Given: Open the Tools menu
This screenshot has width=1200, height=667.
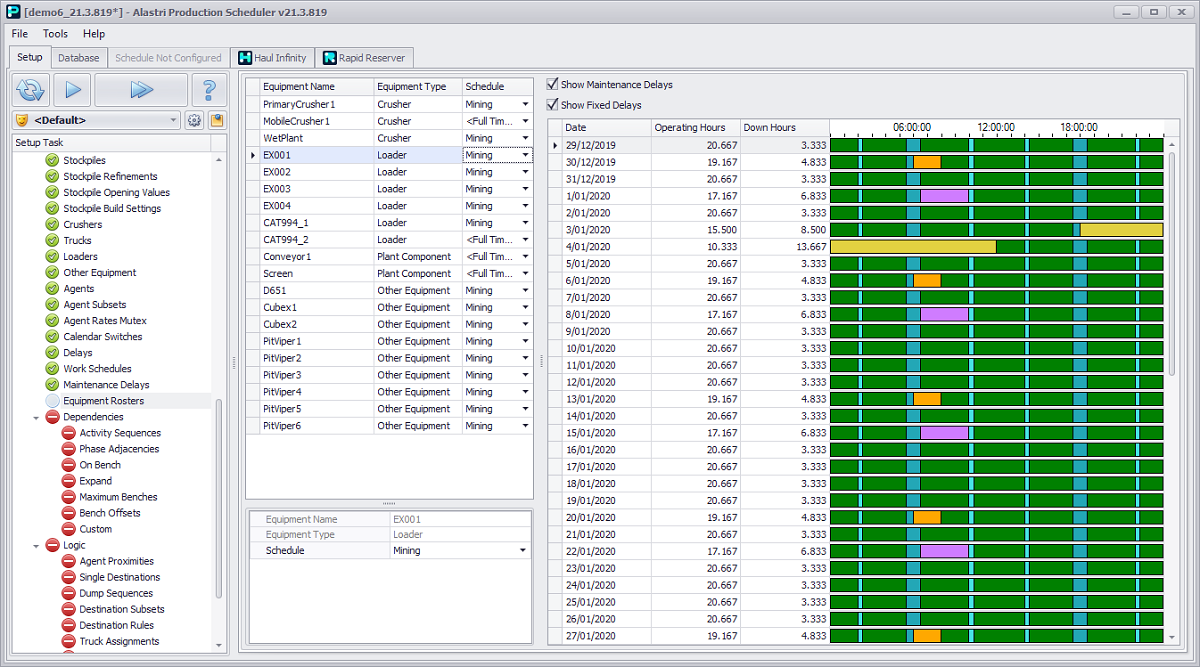Looking at the screenshot, I should click(x=55, y=34).
